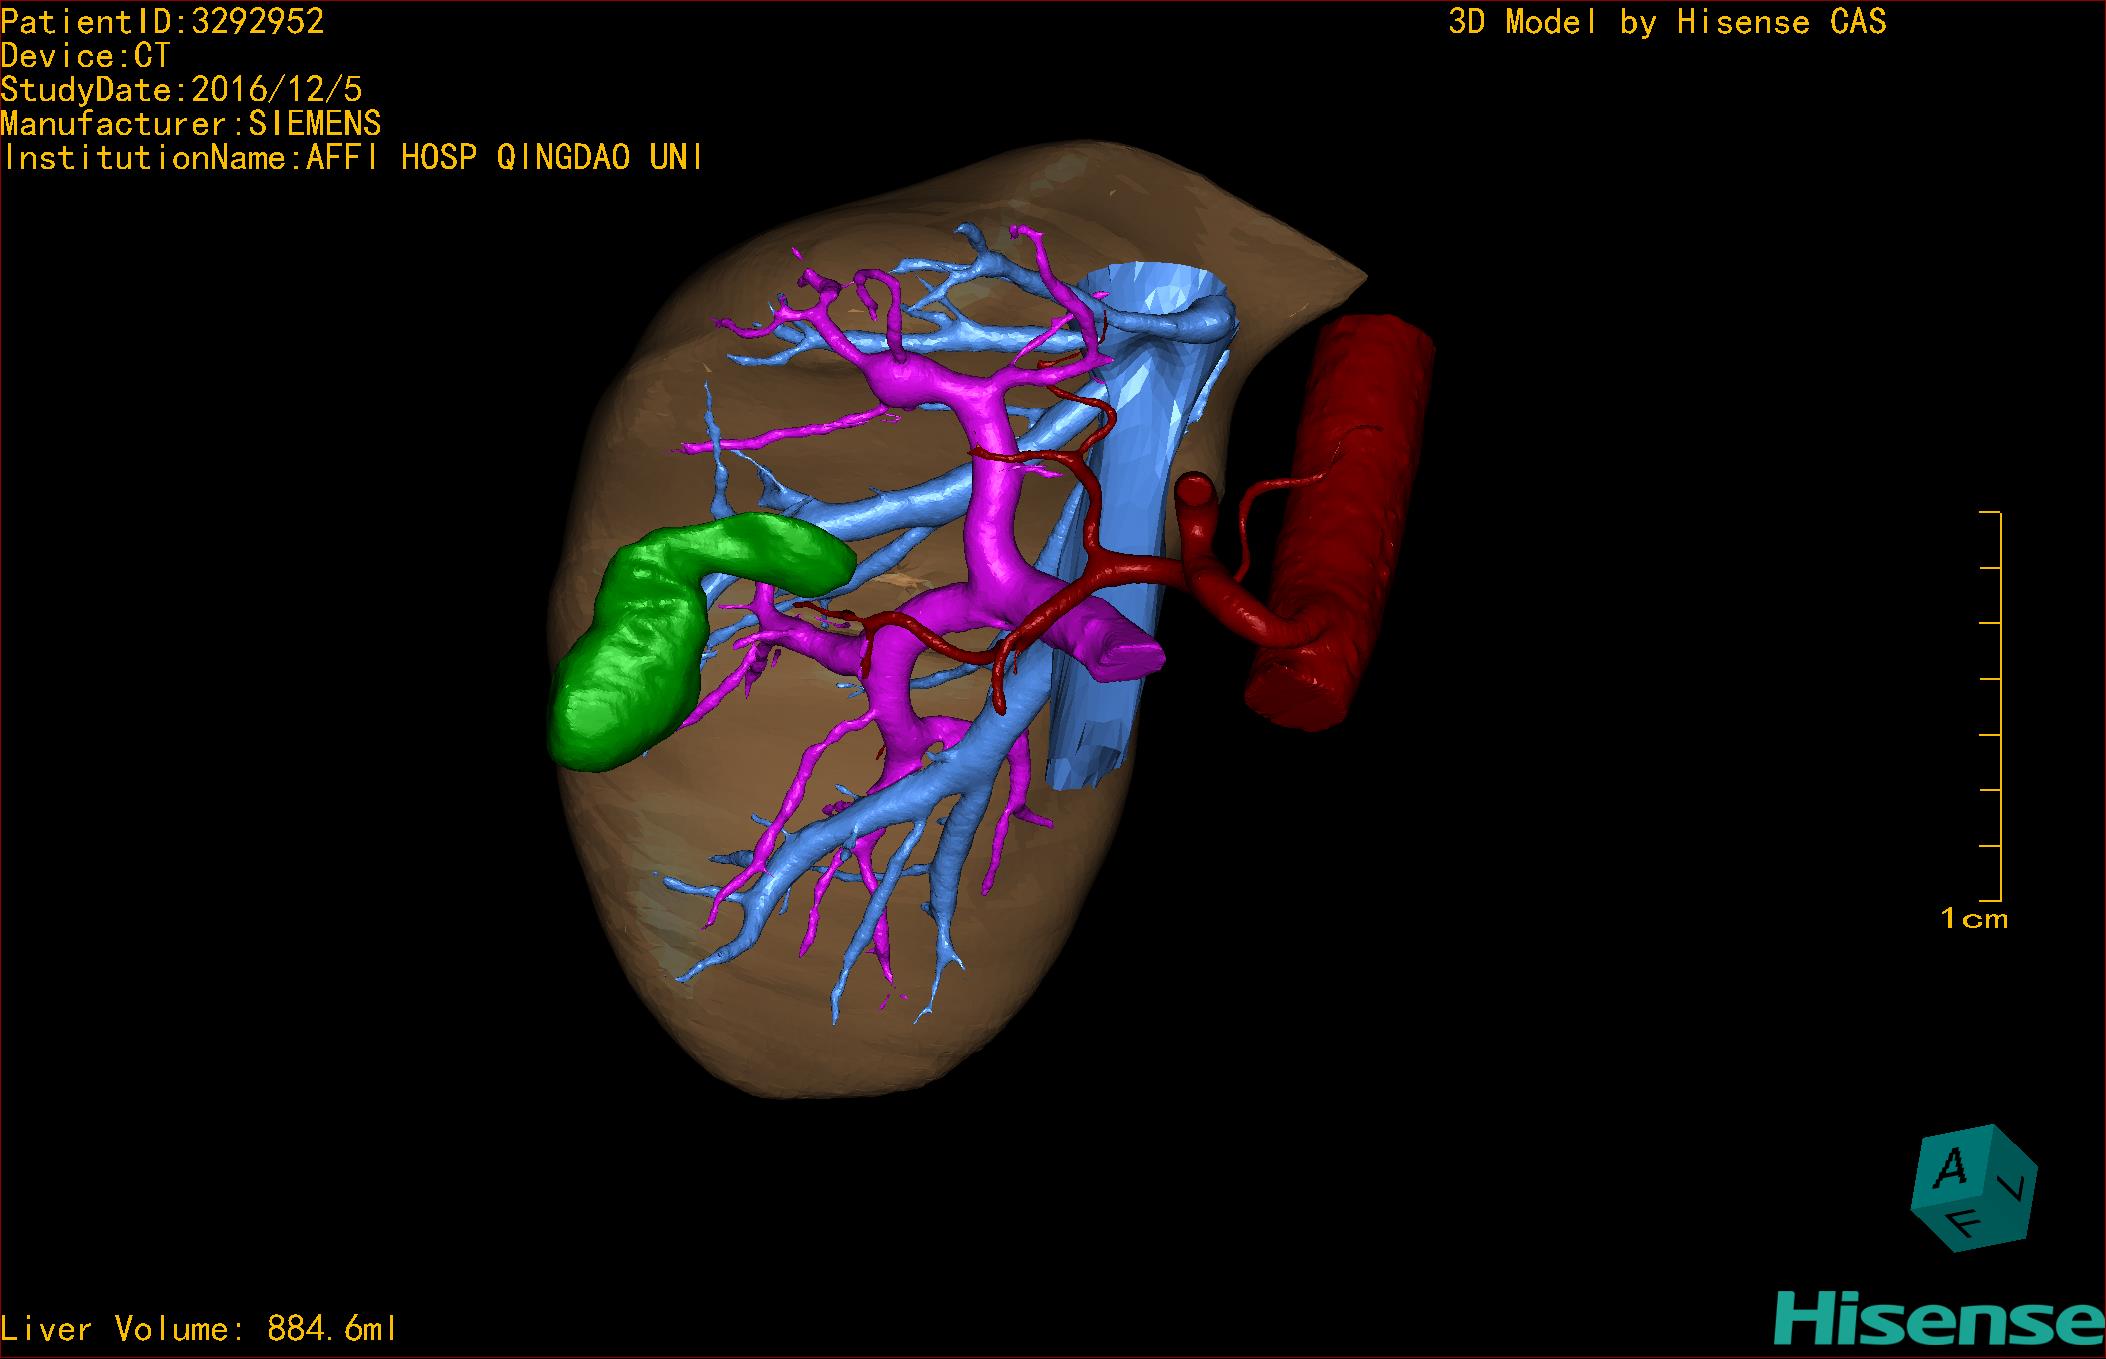This screenshot has height=1359, width=2106.
Task: Click the Hisense logo in bottom corner
Action: pyautogui.click(x=1938, y=1320)
